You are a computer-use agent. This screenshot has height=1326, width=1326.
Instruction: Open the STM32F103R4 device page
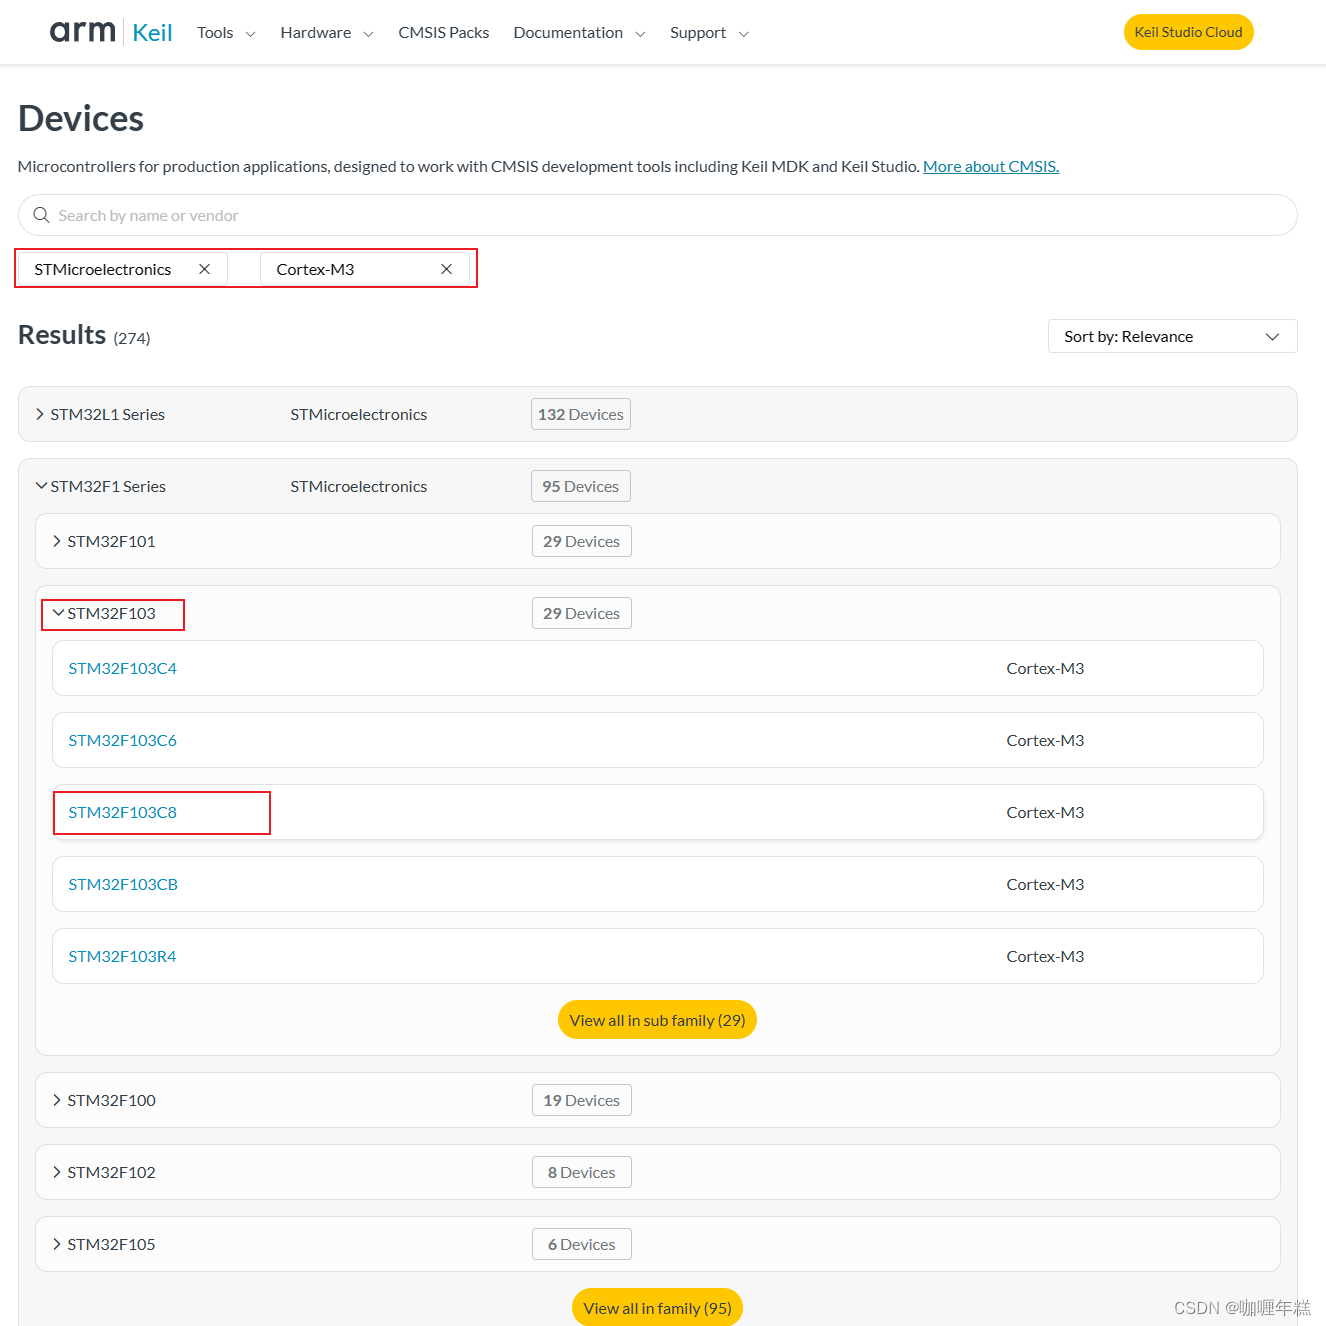pyautogui.click(x=122, y=956)
